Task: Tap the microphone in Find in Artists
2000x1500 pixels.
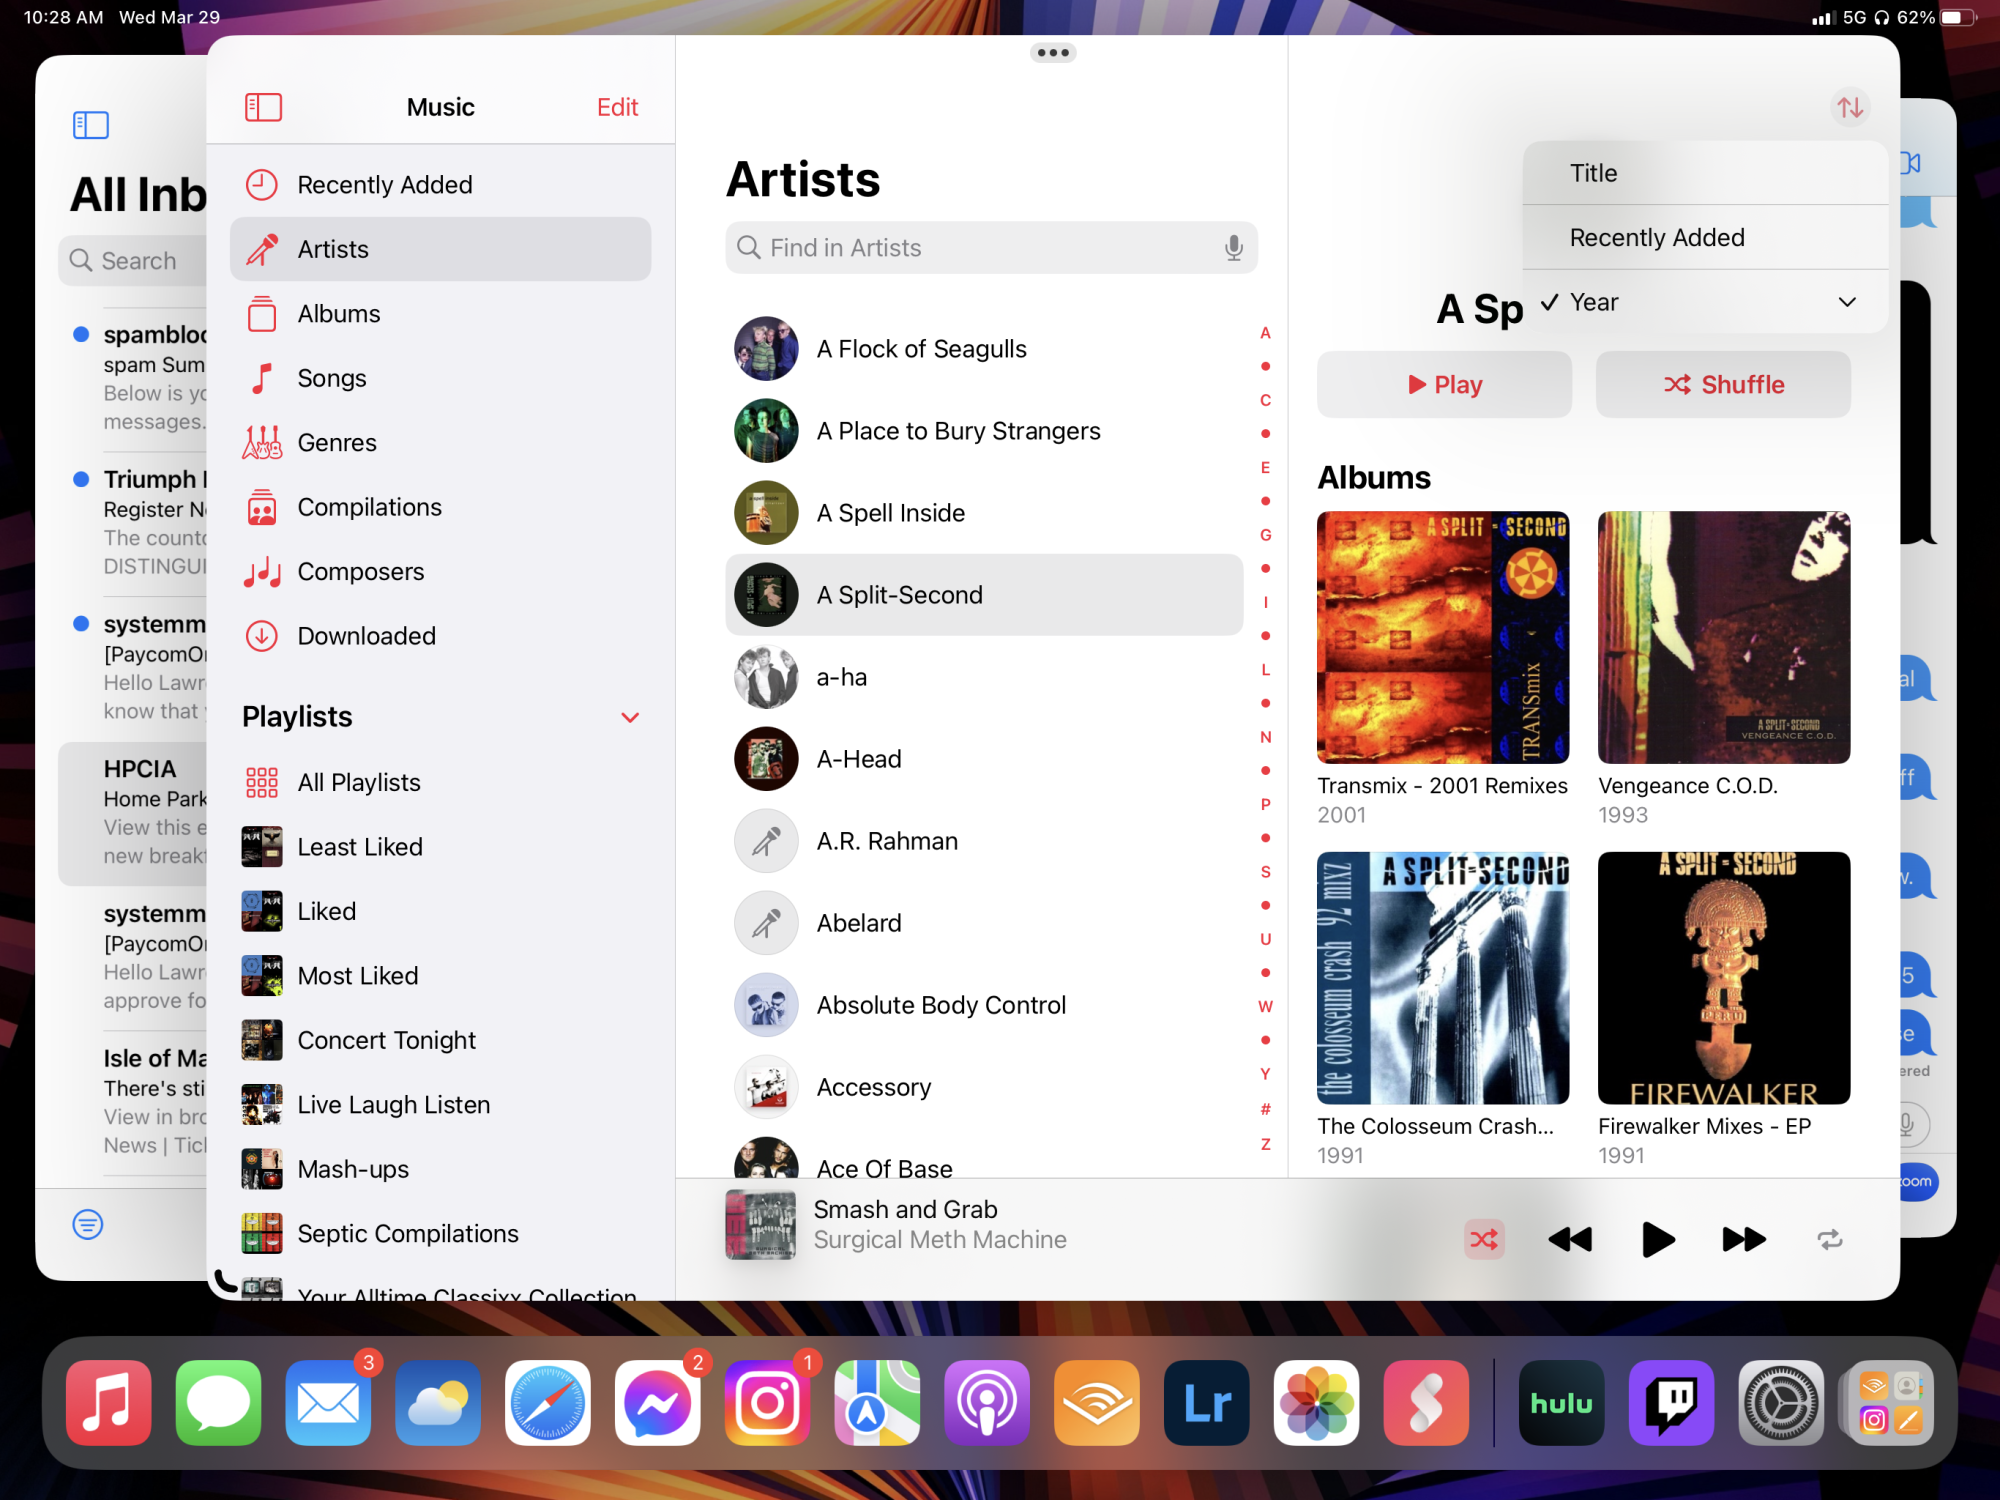Action: [1234, 248]
